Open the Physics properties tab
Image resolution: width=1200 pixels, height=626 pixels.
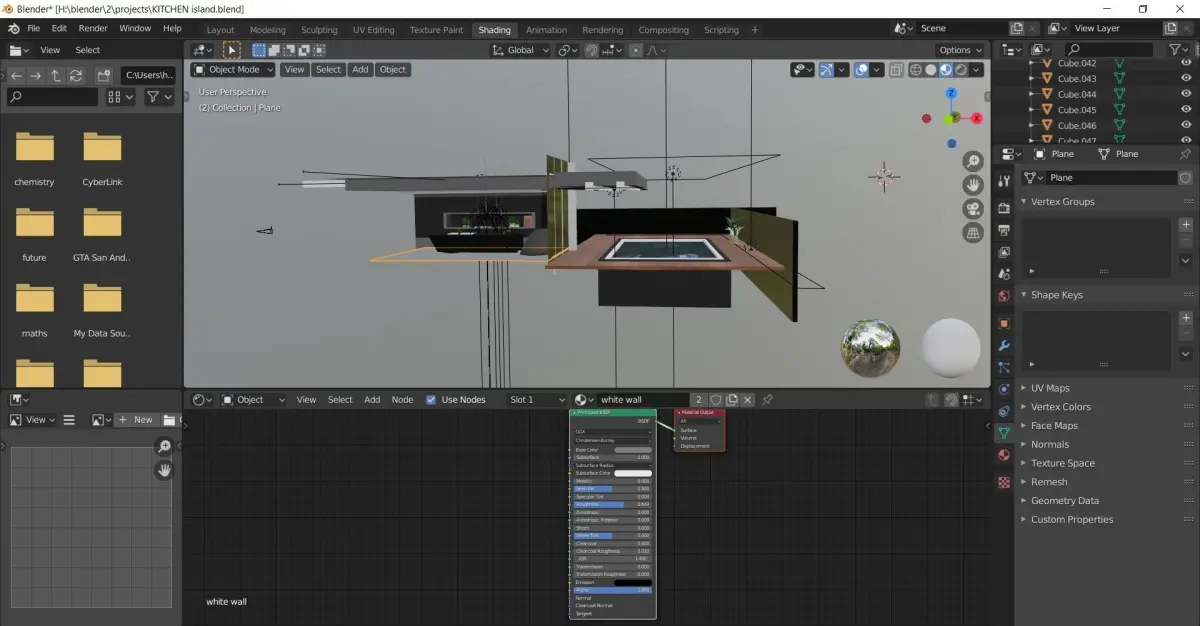point(1004,389)
